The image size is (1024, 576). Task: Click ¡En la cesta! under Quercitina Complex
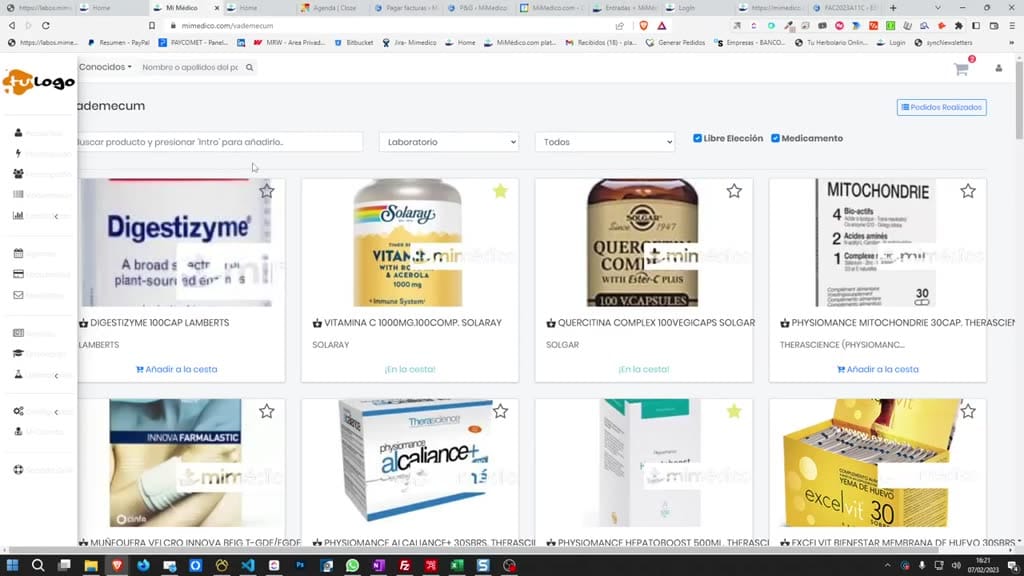pyautogui.click(x=643, y=369)
